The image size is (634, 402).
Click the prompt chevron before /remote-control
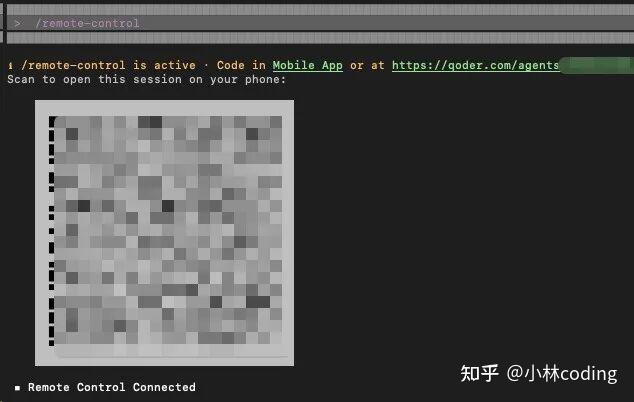pyautogui.click(x=17, y=23)
